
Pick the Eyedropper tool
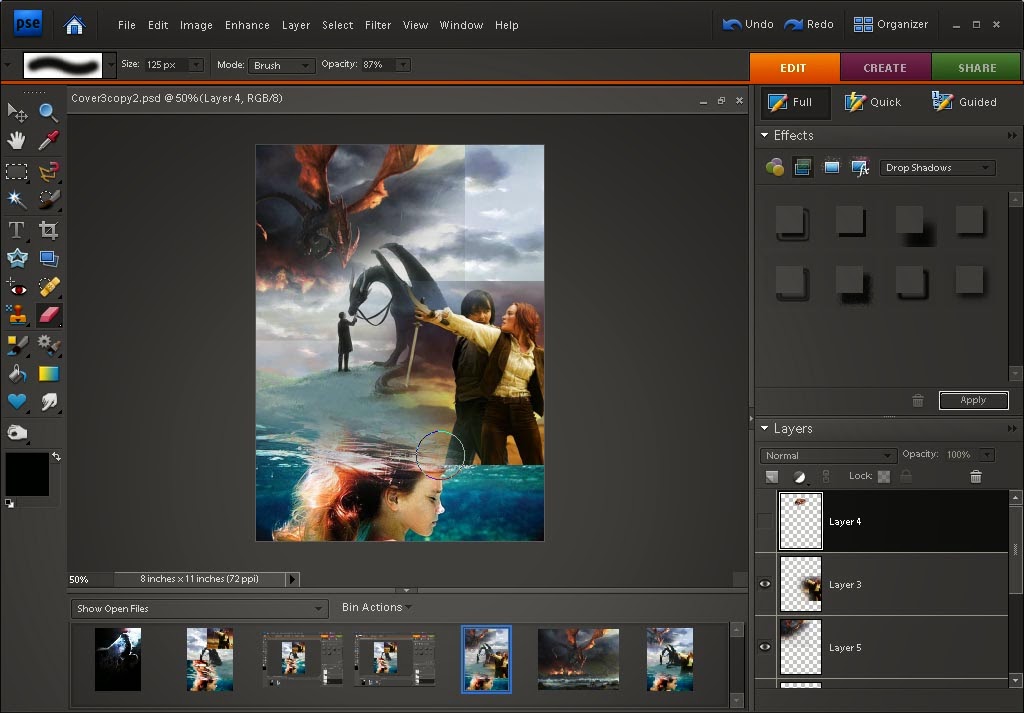click(48, 141)
